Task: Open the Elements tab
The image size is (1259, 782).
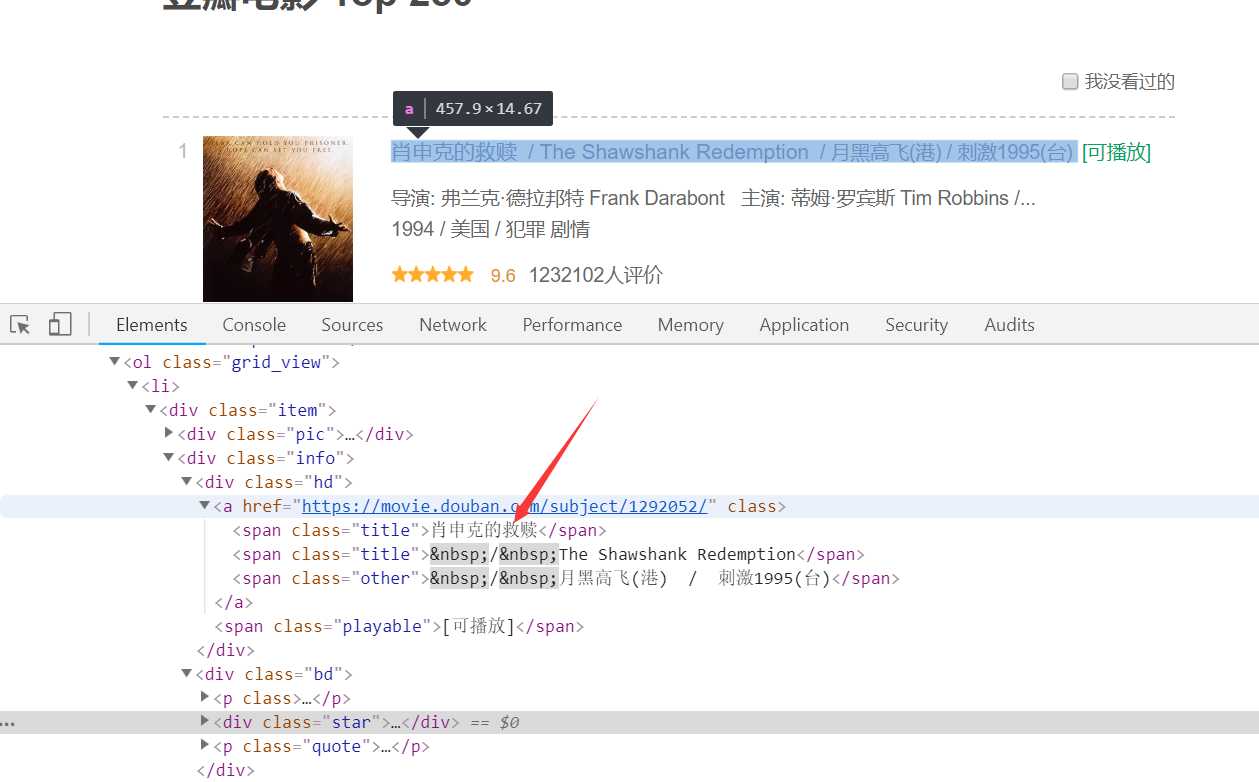Action: tap(152, 325)
